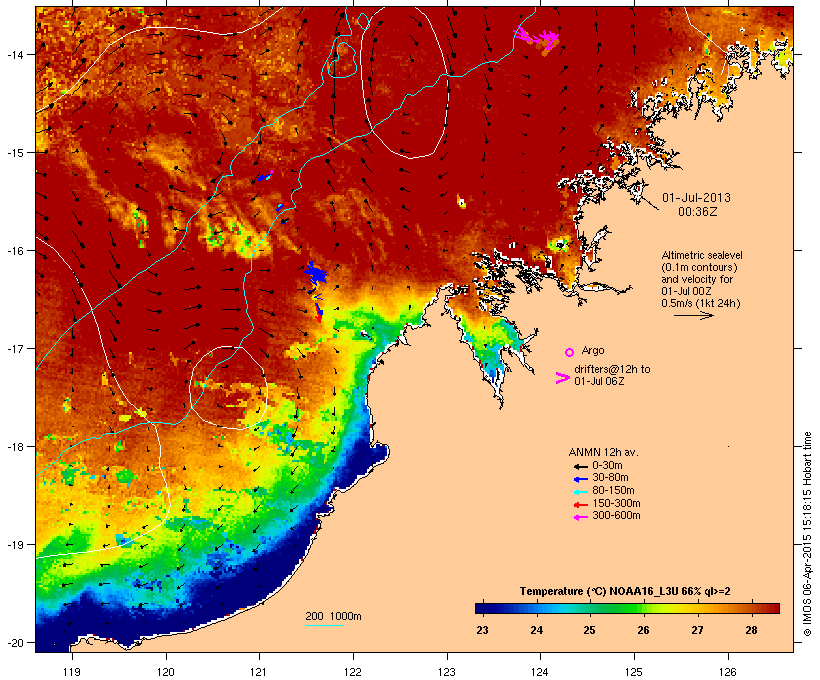Click the 'Temperature (°C) NOAA16_L3U 66% ql>=2' title
820x680 pixels.
click(x=625, y=592)
